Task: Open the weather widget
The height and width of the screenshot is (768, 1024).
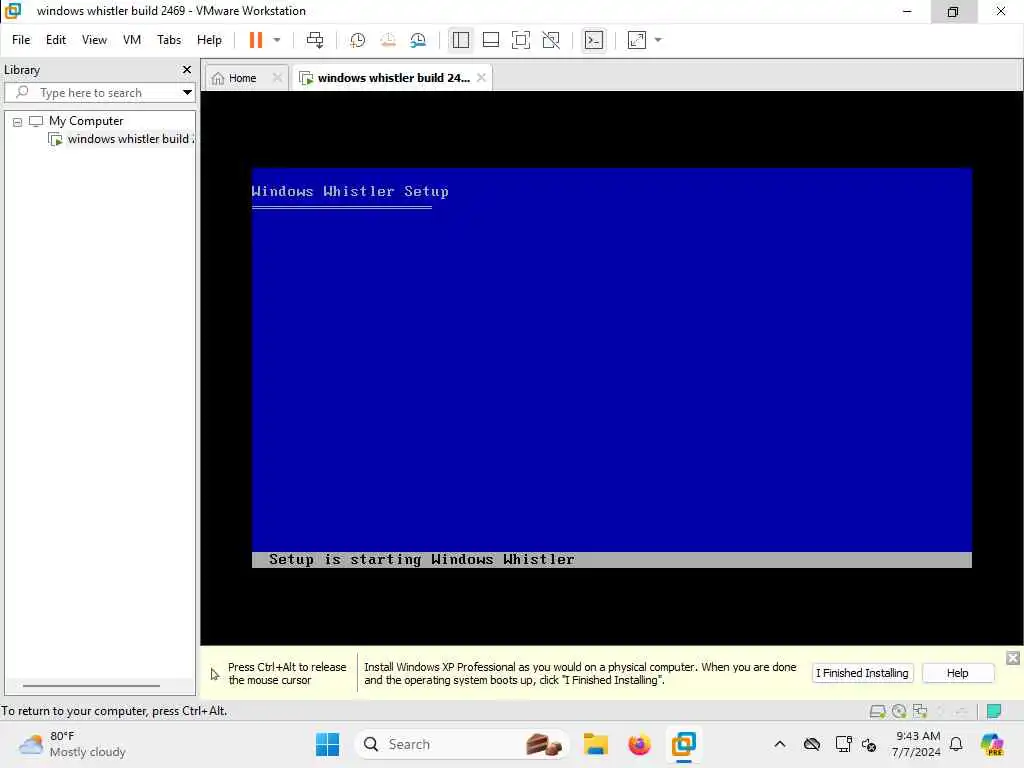Action: tap(72, 744)
